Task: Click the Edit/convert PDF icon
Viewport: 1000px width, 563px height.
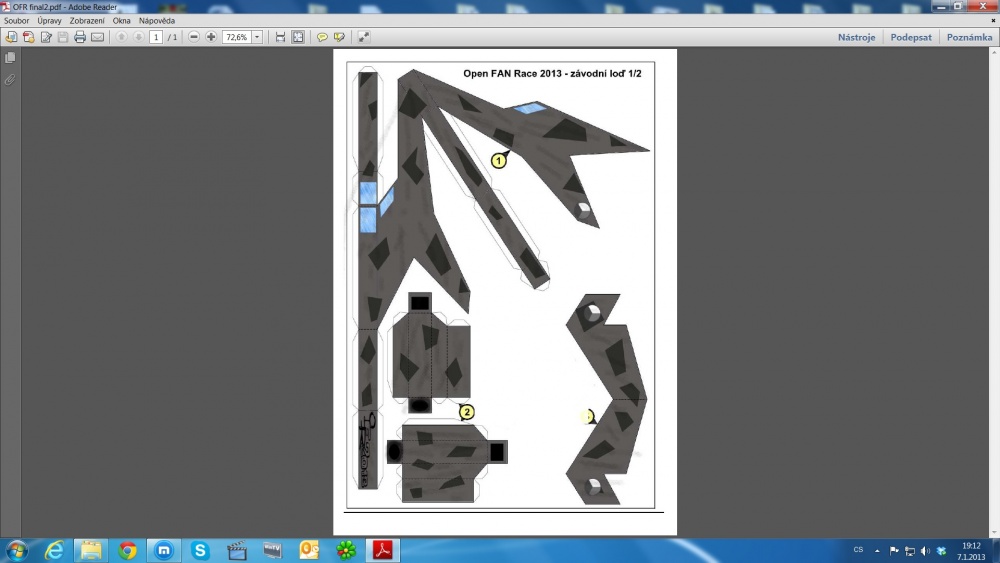Action: click(x=46, y=37)
